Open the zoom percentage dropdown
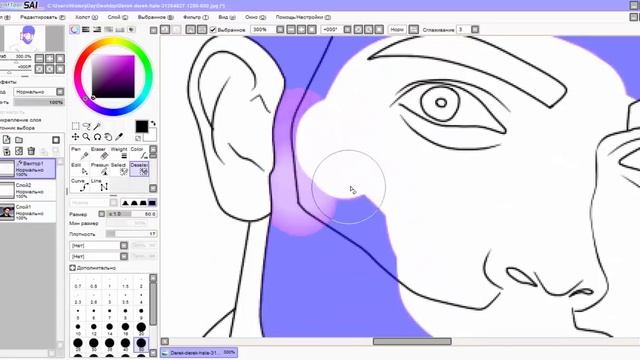 pyautogui.click(x=280, y=29)
